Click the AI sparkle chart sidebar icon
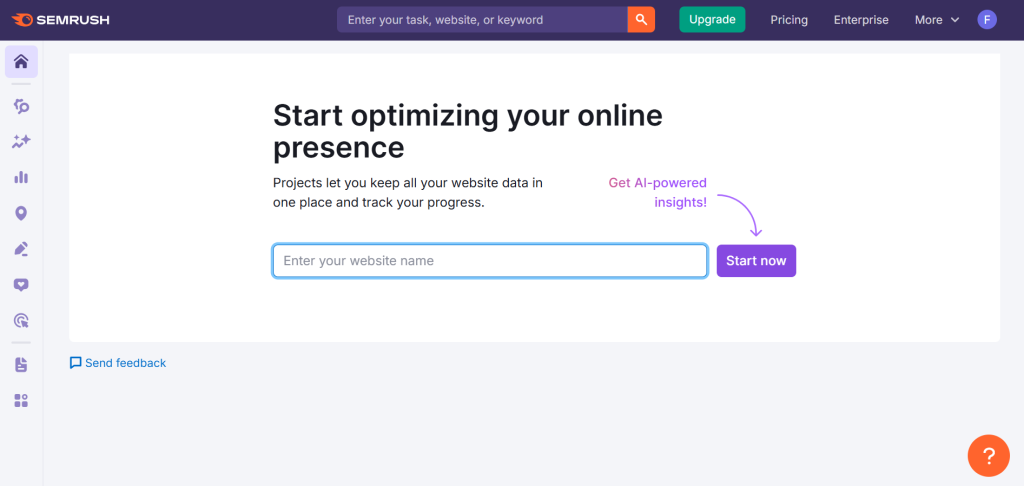 pyautogui.click(x=21, y=142)
